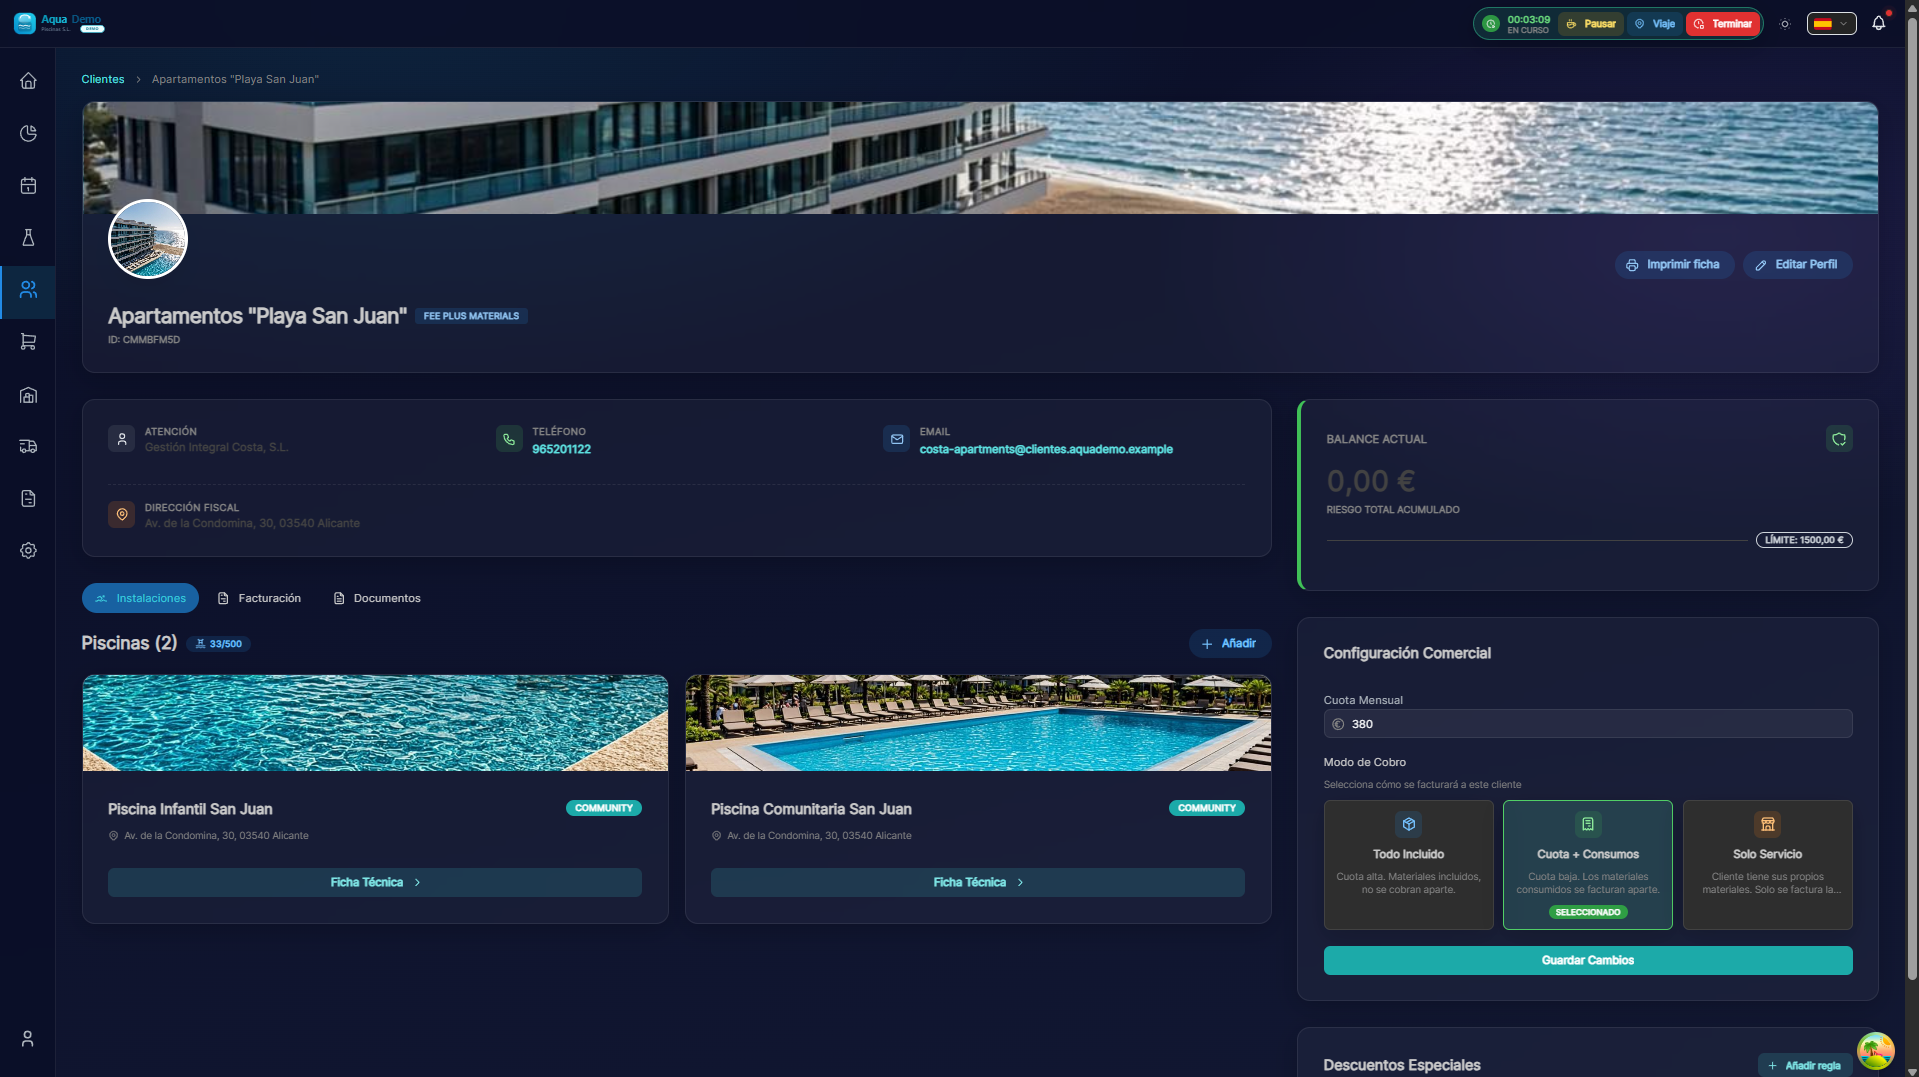
Task: Click Imprimir ficha button
Action: [x=1673, y=265]
